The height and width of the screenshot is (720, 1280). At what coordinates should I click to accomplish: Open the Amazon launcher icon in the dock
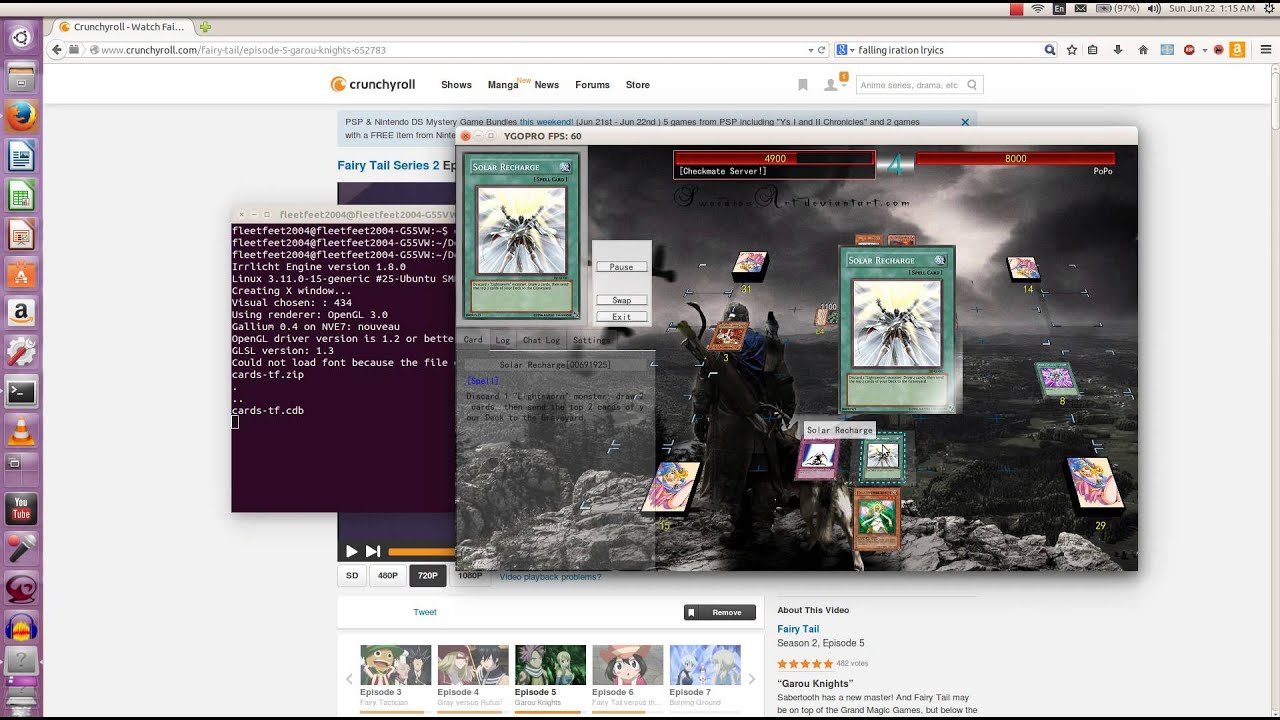pos(21,313)
